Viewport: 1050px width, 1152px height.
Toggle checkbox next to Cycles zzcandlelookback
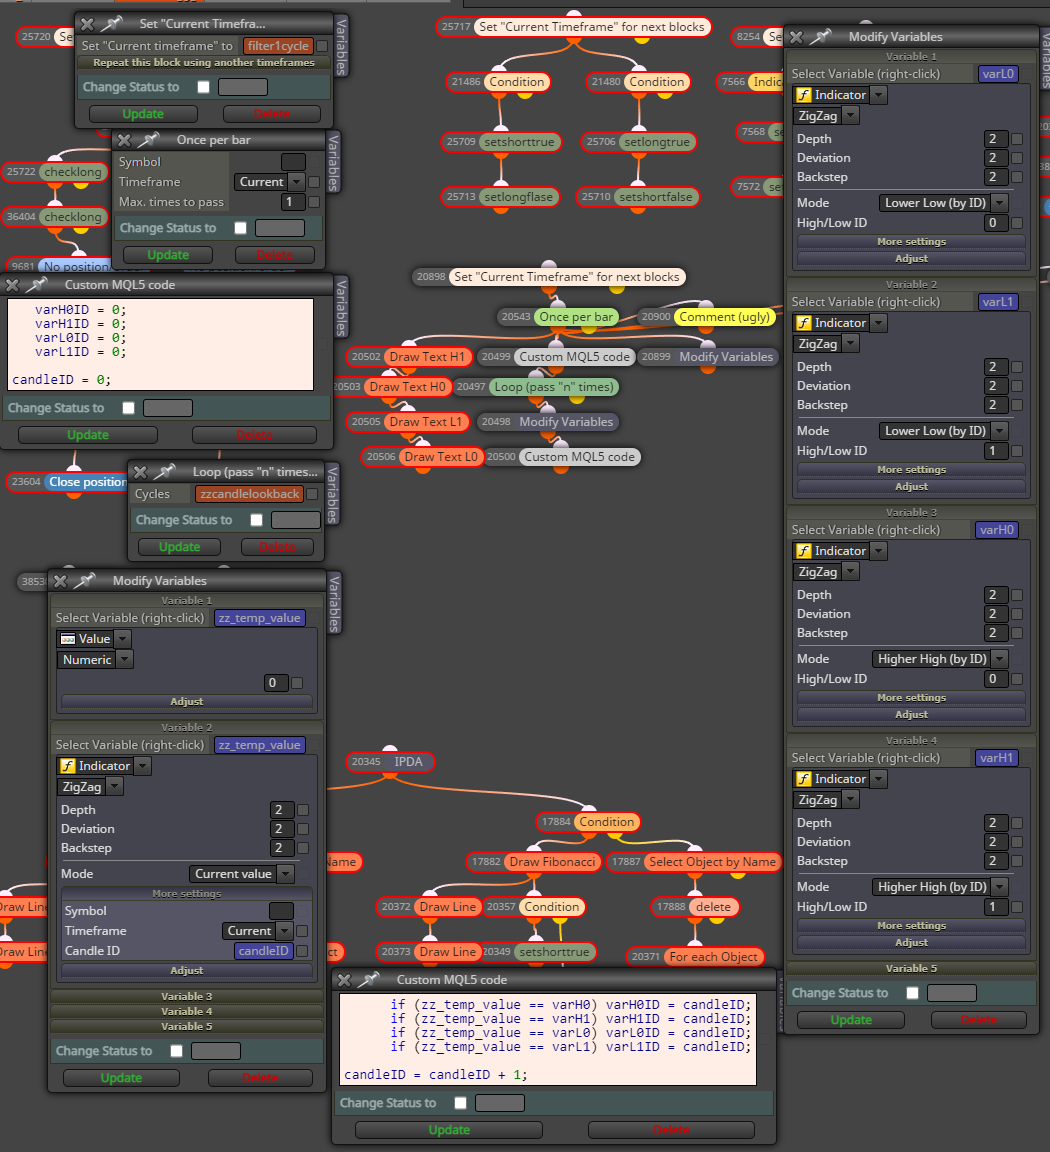(x=312, y=494)
